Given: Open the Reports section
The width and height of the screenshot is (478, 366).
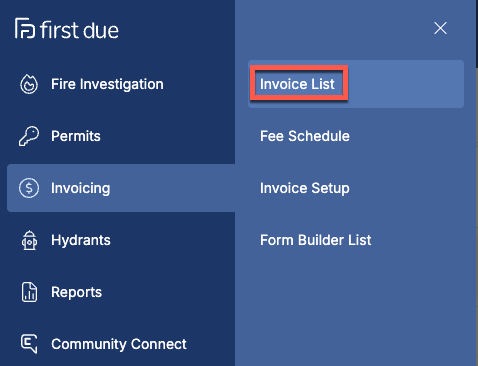Looking at the screenshot, I should click(x=76, y=292).
